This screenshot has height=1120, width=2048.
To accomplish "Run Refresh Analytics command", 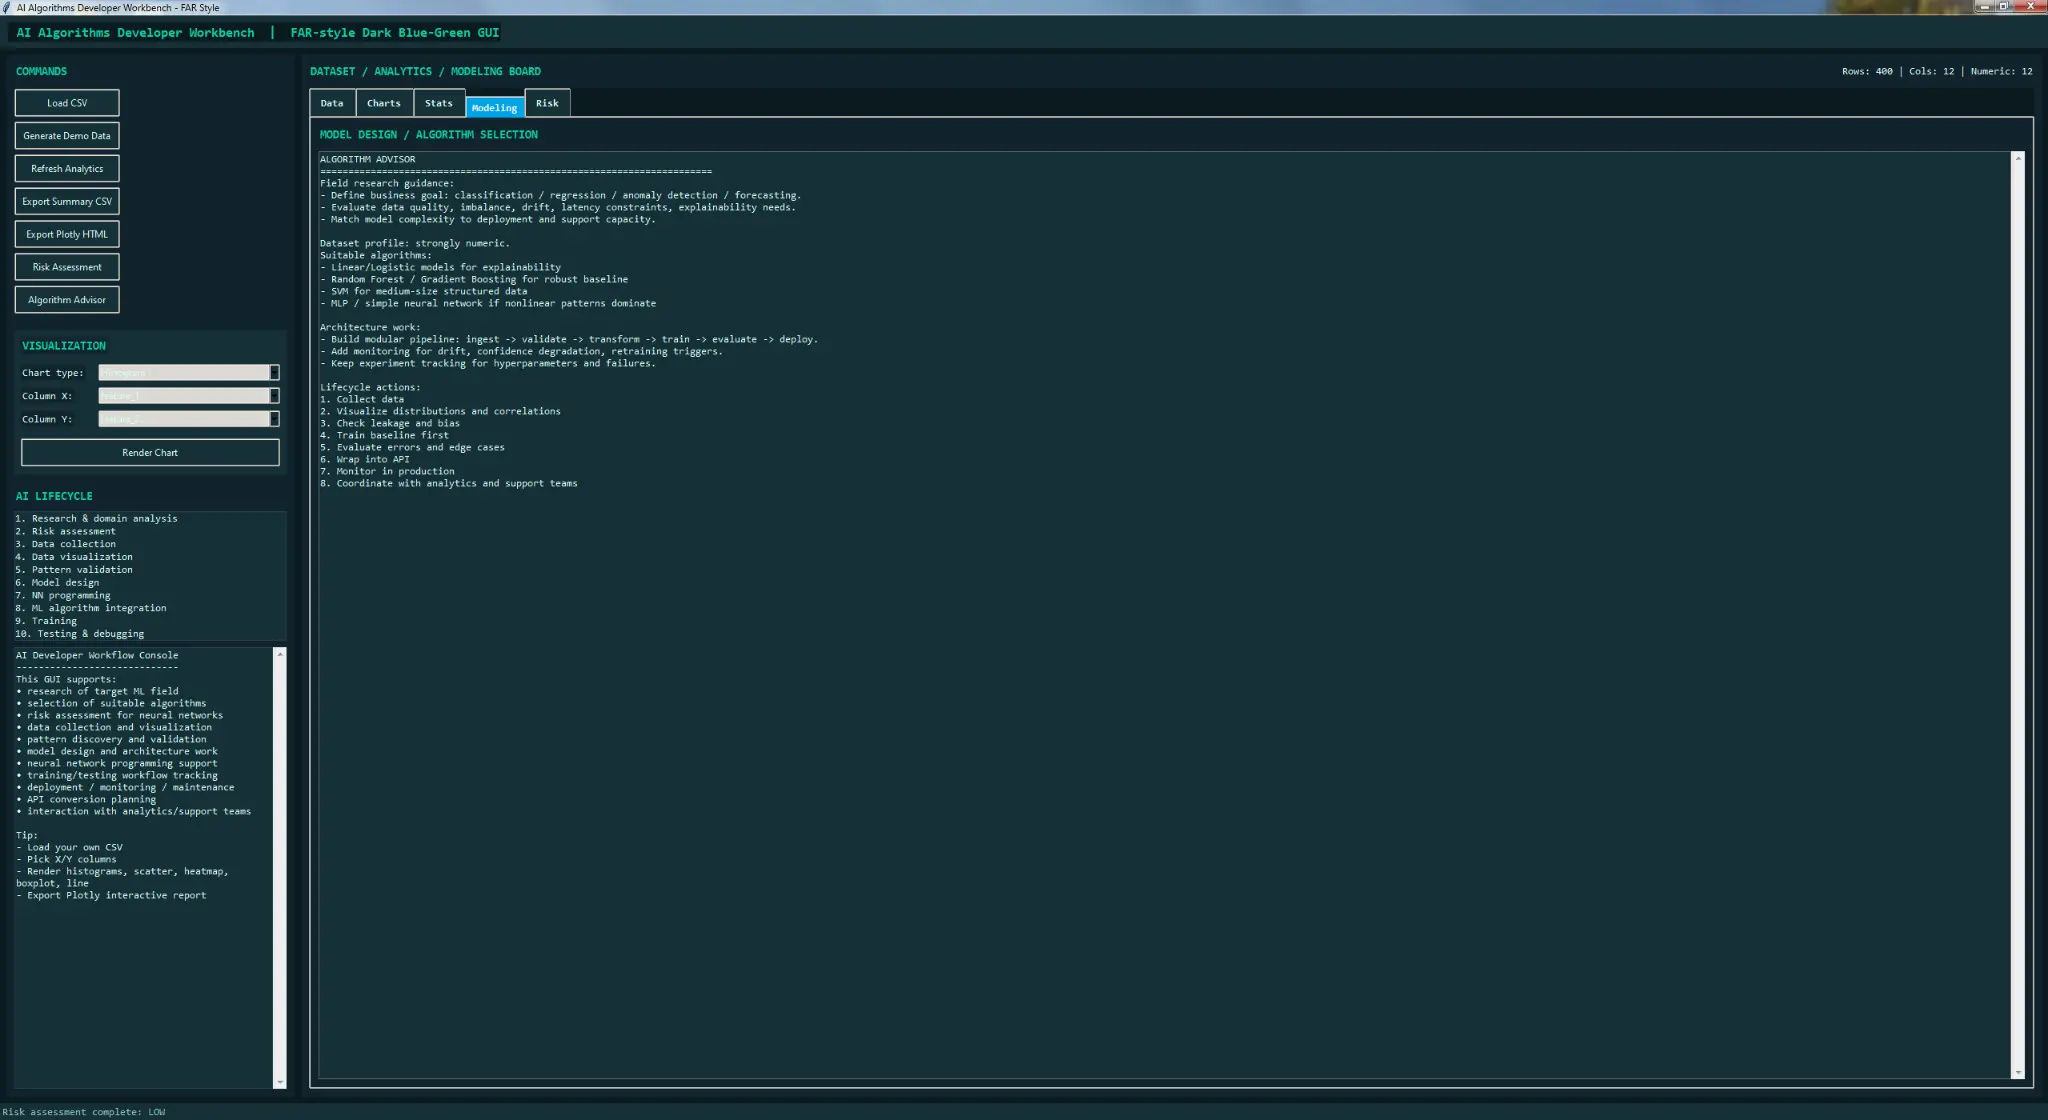I will [x=67, y=169].
